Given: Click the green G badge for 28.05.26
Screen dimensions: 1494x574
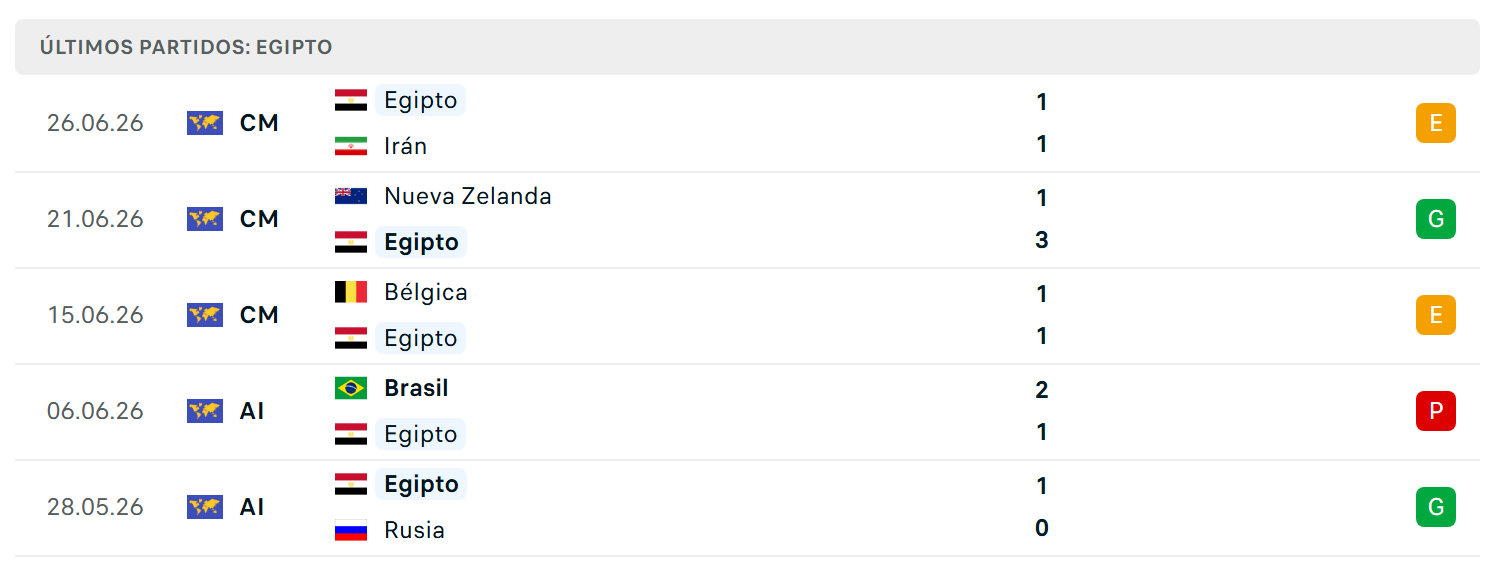Looking at the screenshot, I should coord(1436,507).
